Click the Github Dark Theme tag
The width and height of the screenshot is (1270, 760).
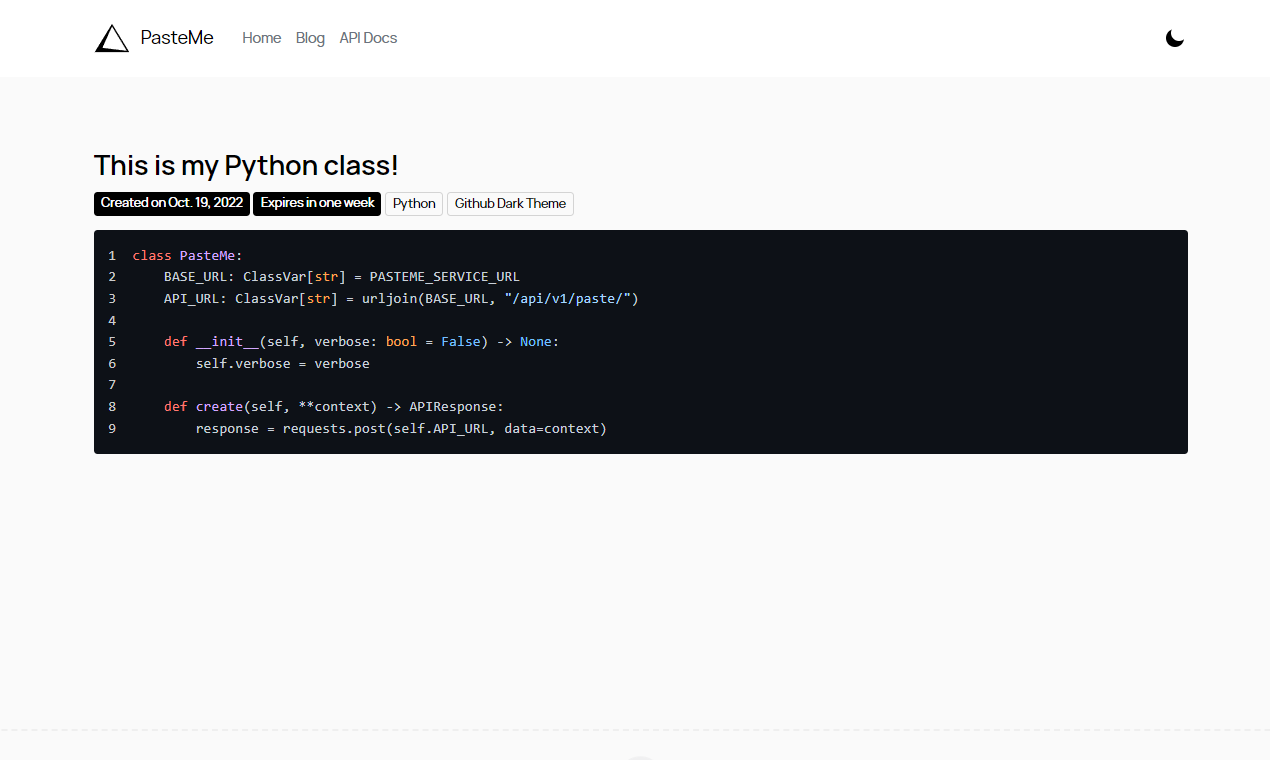point(510,204)
